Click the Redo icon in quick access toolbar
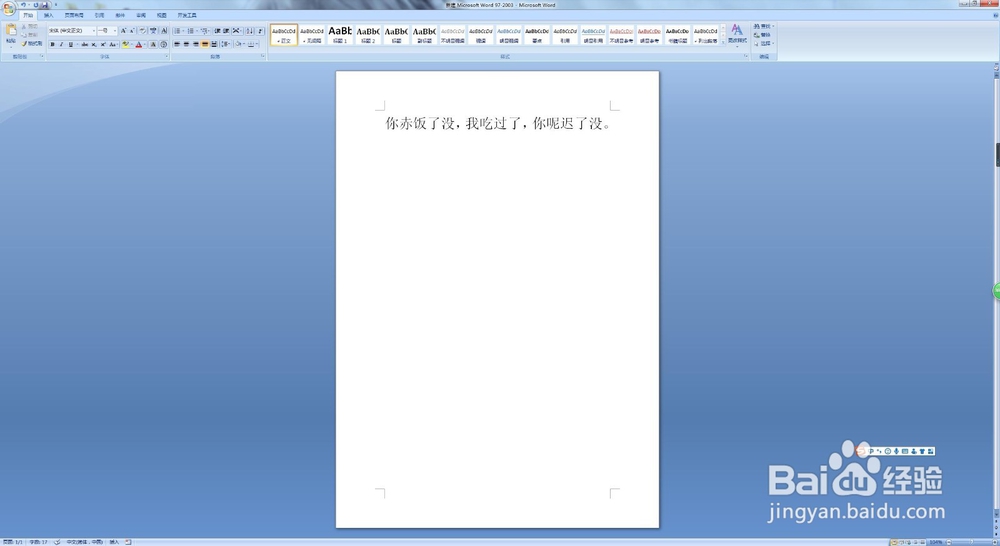 point(36,5)
